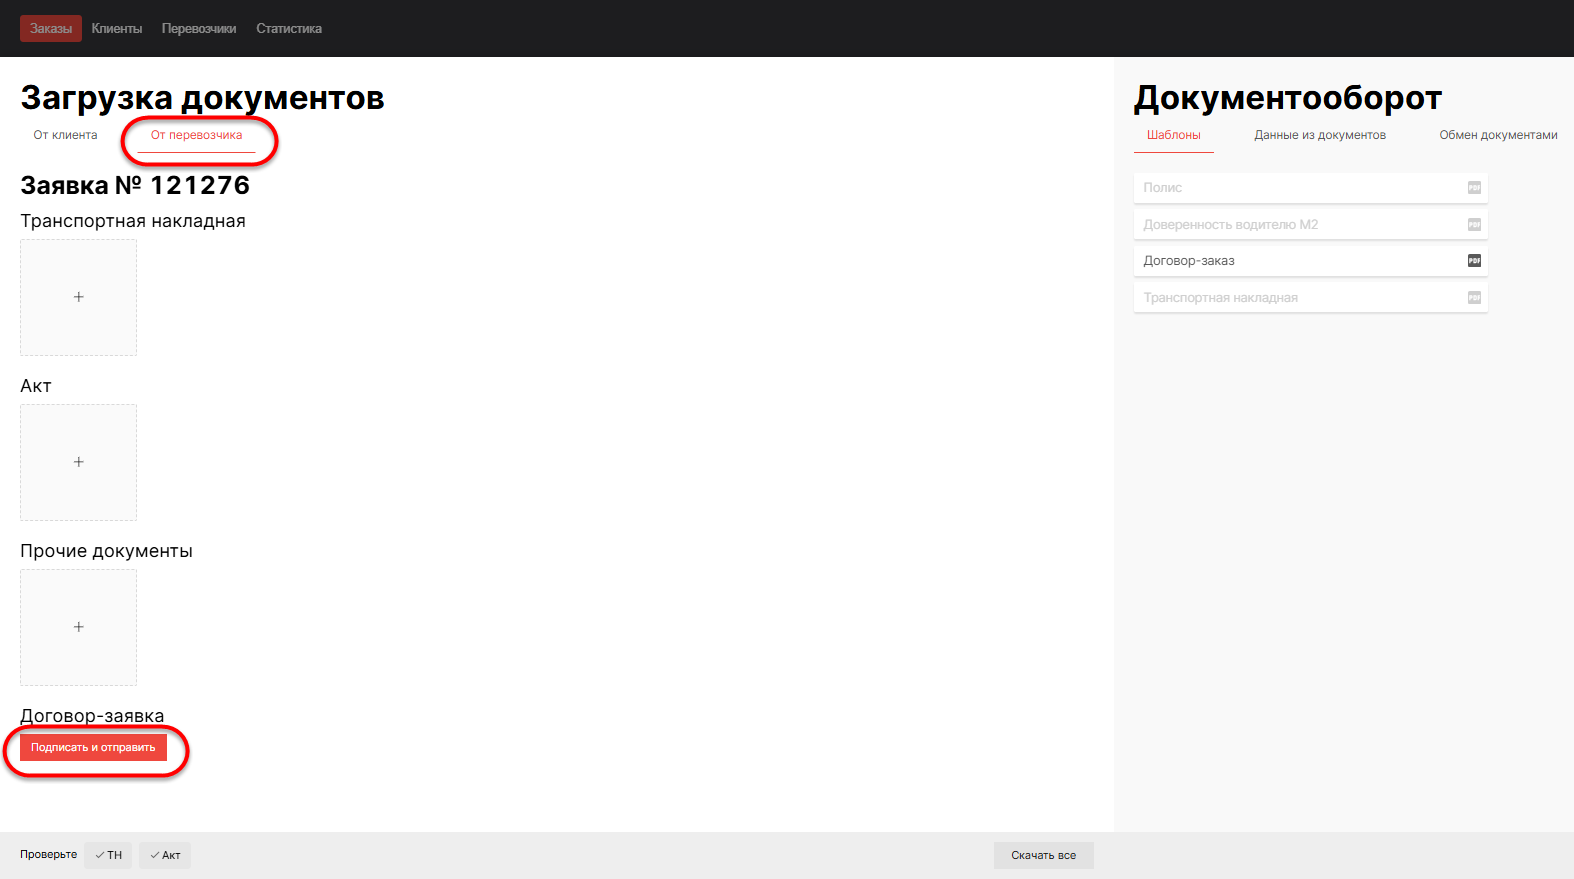
Task: Click PDF icon for Доверенность водителю М2
Action: point(1474,225)
